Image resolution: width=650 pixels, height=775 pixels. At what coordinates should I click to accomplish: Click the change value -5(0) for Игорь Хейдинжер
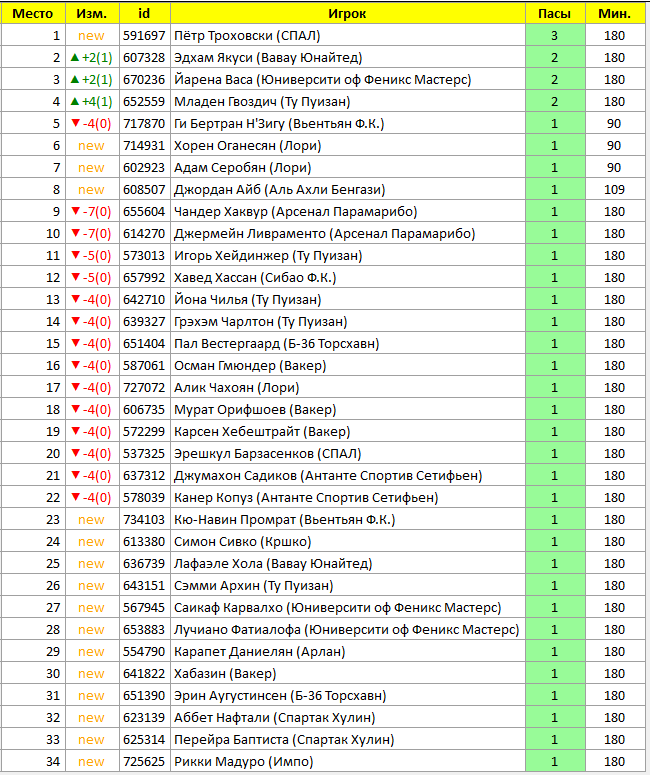pos(97,256)
